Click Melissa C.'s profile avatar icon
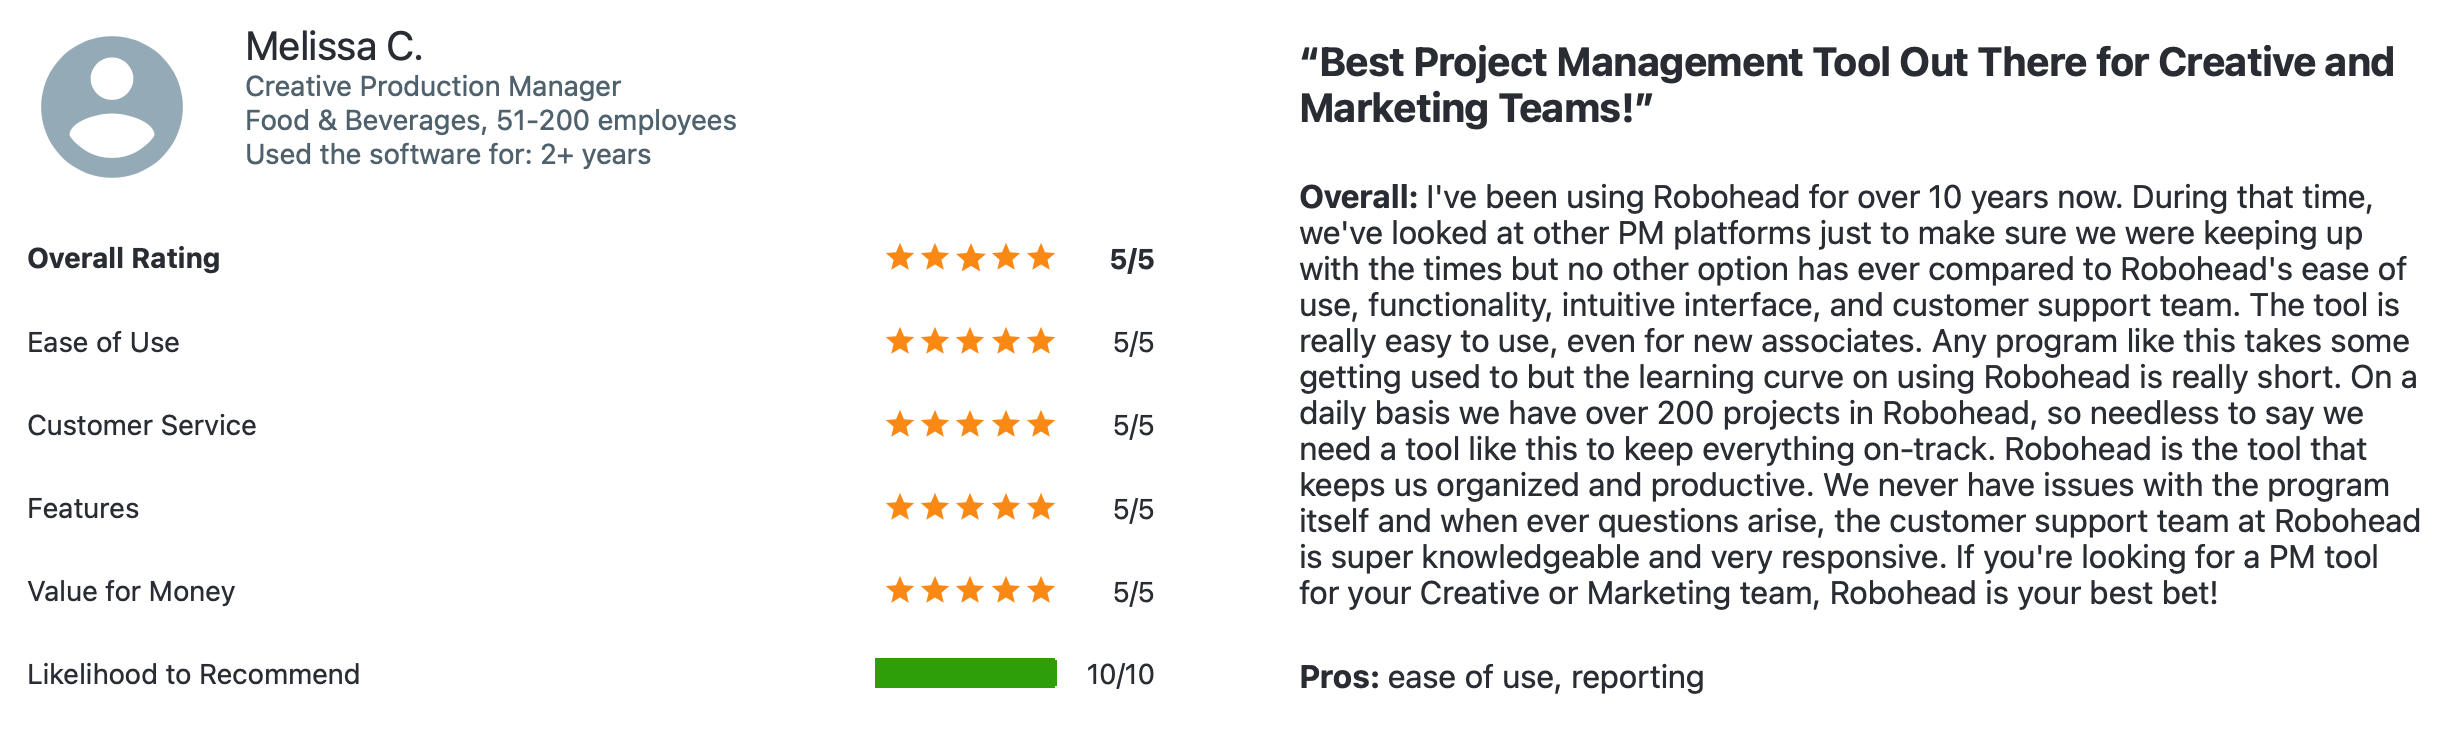 coord(112,107)
